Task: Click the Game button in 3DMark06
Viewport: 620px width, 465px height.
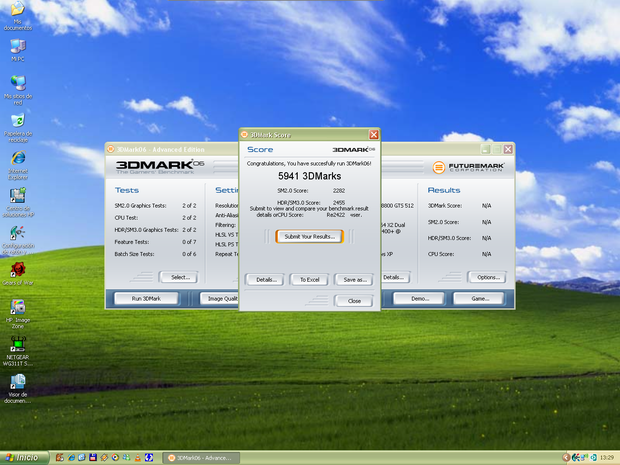Action: click(x=479, y=298)
